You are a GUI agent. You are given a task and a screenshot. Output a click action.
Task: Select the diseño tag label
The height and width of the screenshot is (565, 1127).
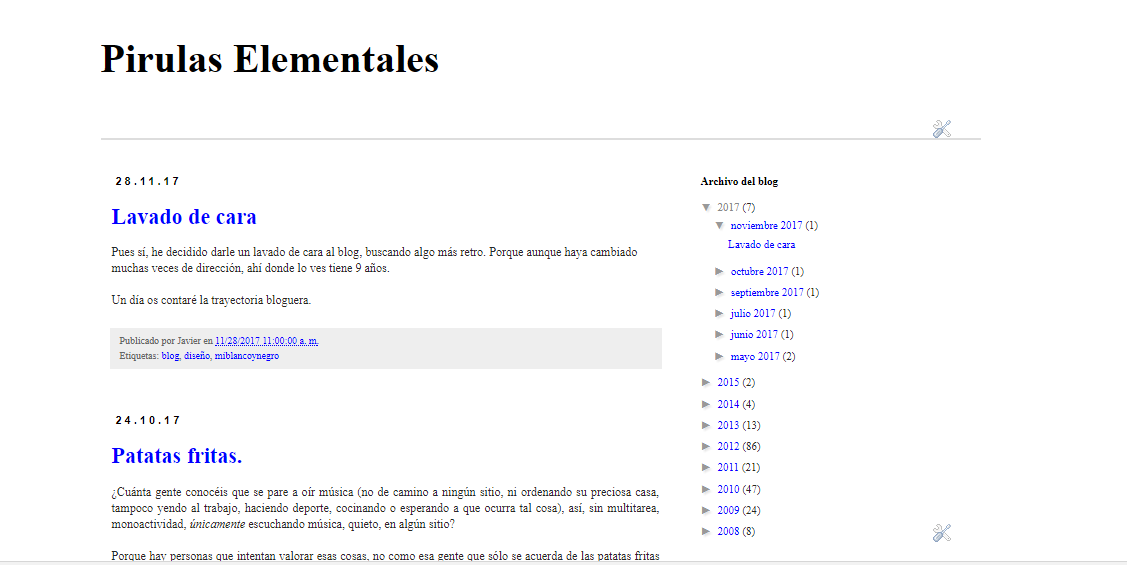point(197,356)
